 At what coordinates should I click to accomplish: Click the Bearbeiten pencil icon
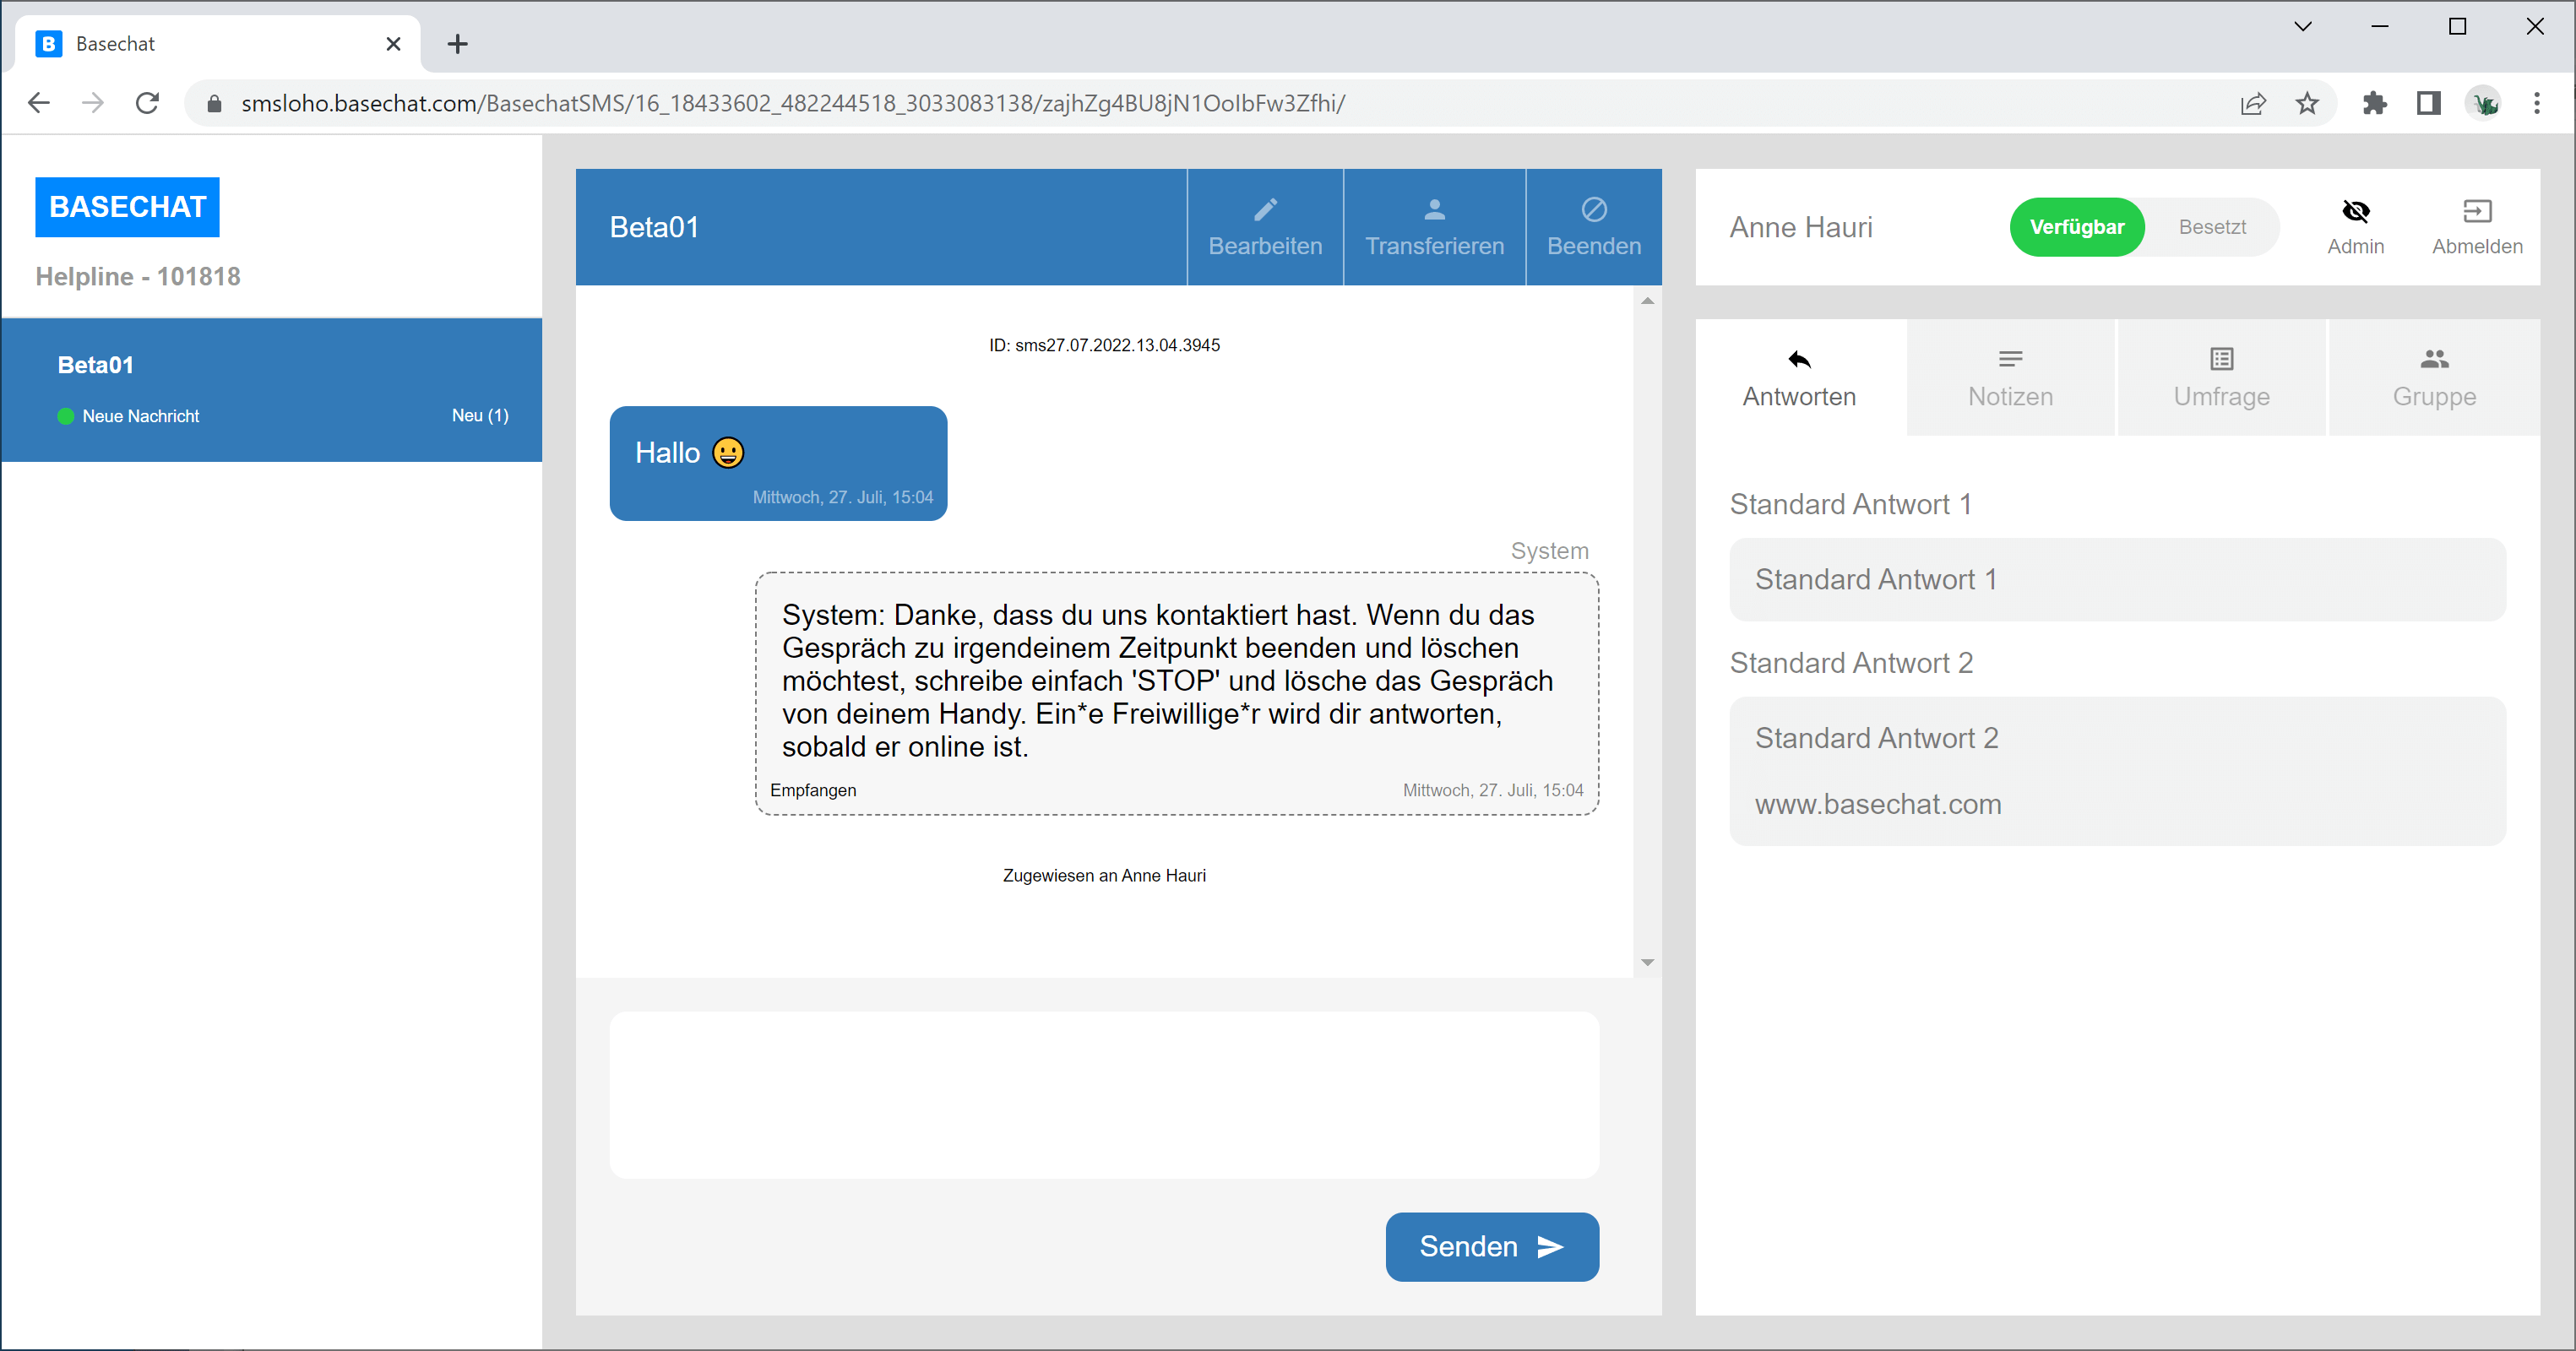coord(1265,210)
